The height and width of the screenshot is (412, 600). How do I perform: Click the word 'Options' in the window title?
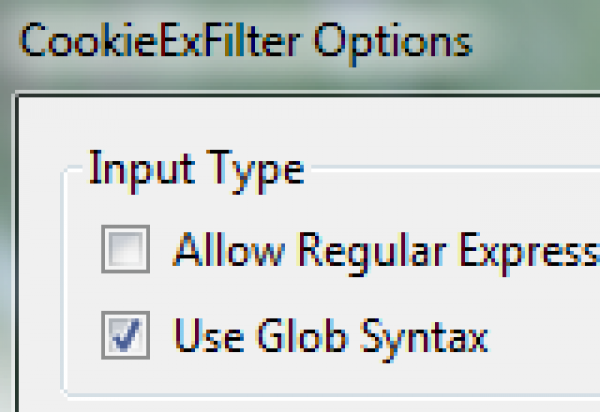point(398,44)
